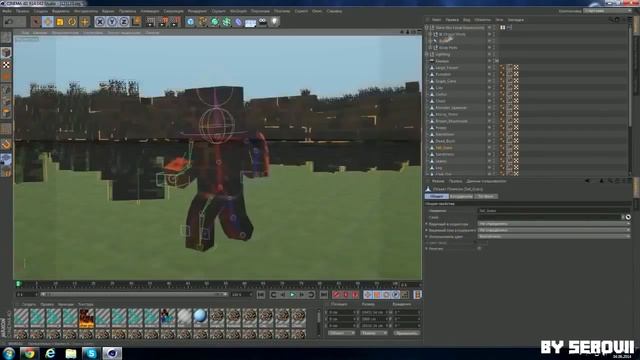Image resolution: width=640 pixels, height=360 pixels.
Task: Enable Texture mode checkerboard icon
Action: pyautogui.click(x=6, y=65)
